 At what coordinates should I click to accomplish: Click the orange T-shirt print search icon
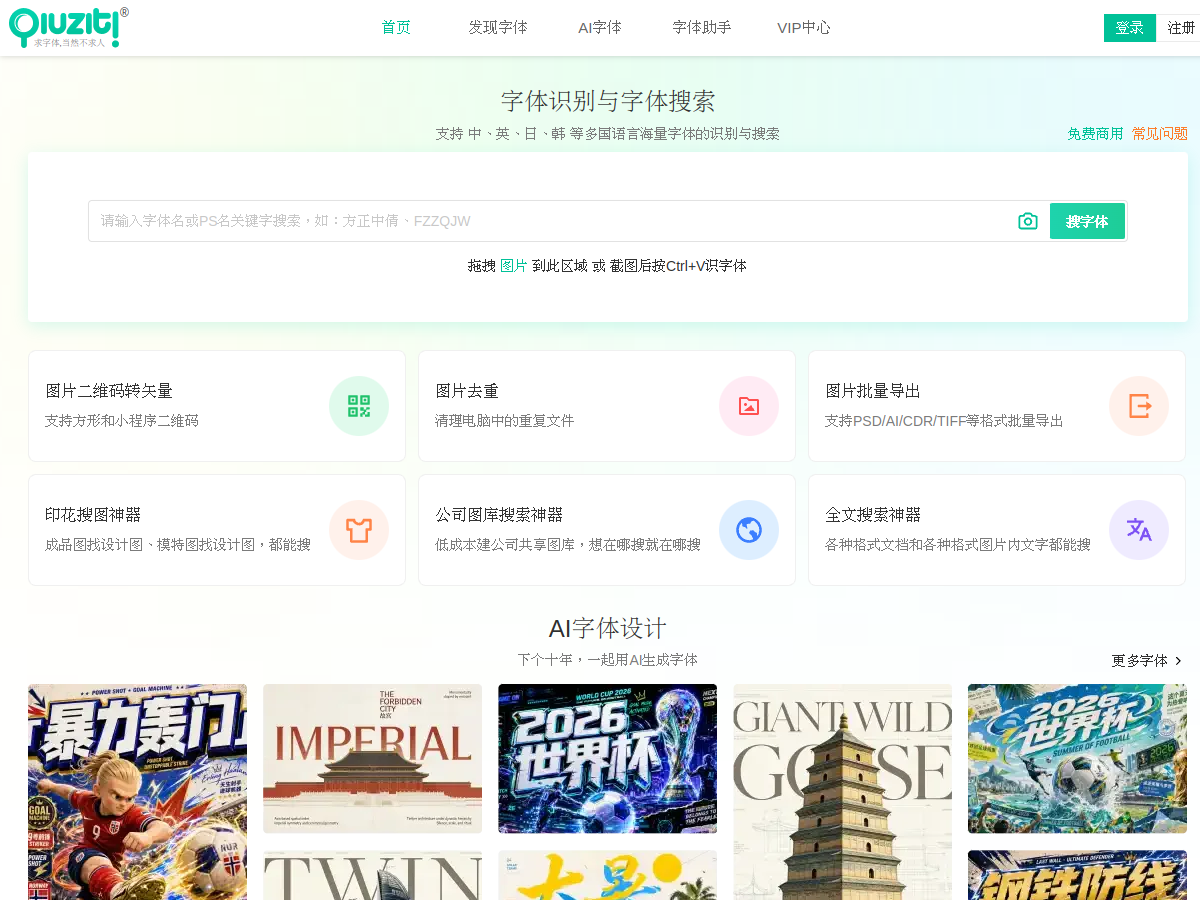359,530
